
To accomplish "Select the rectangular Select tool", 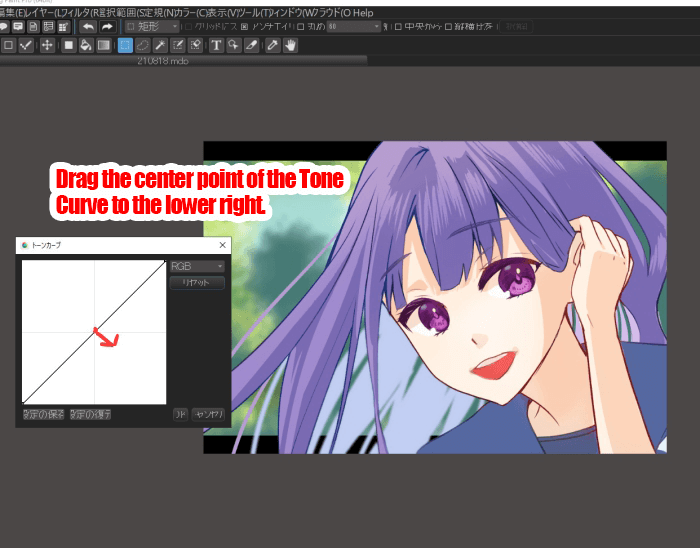I will [125, 45].
